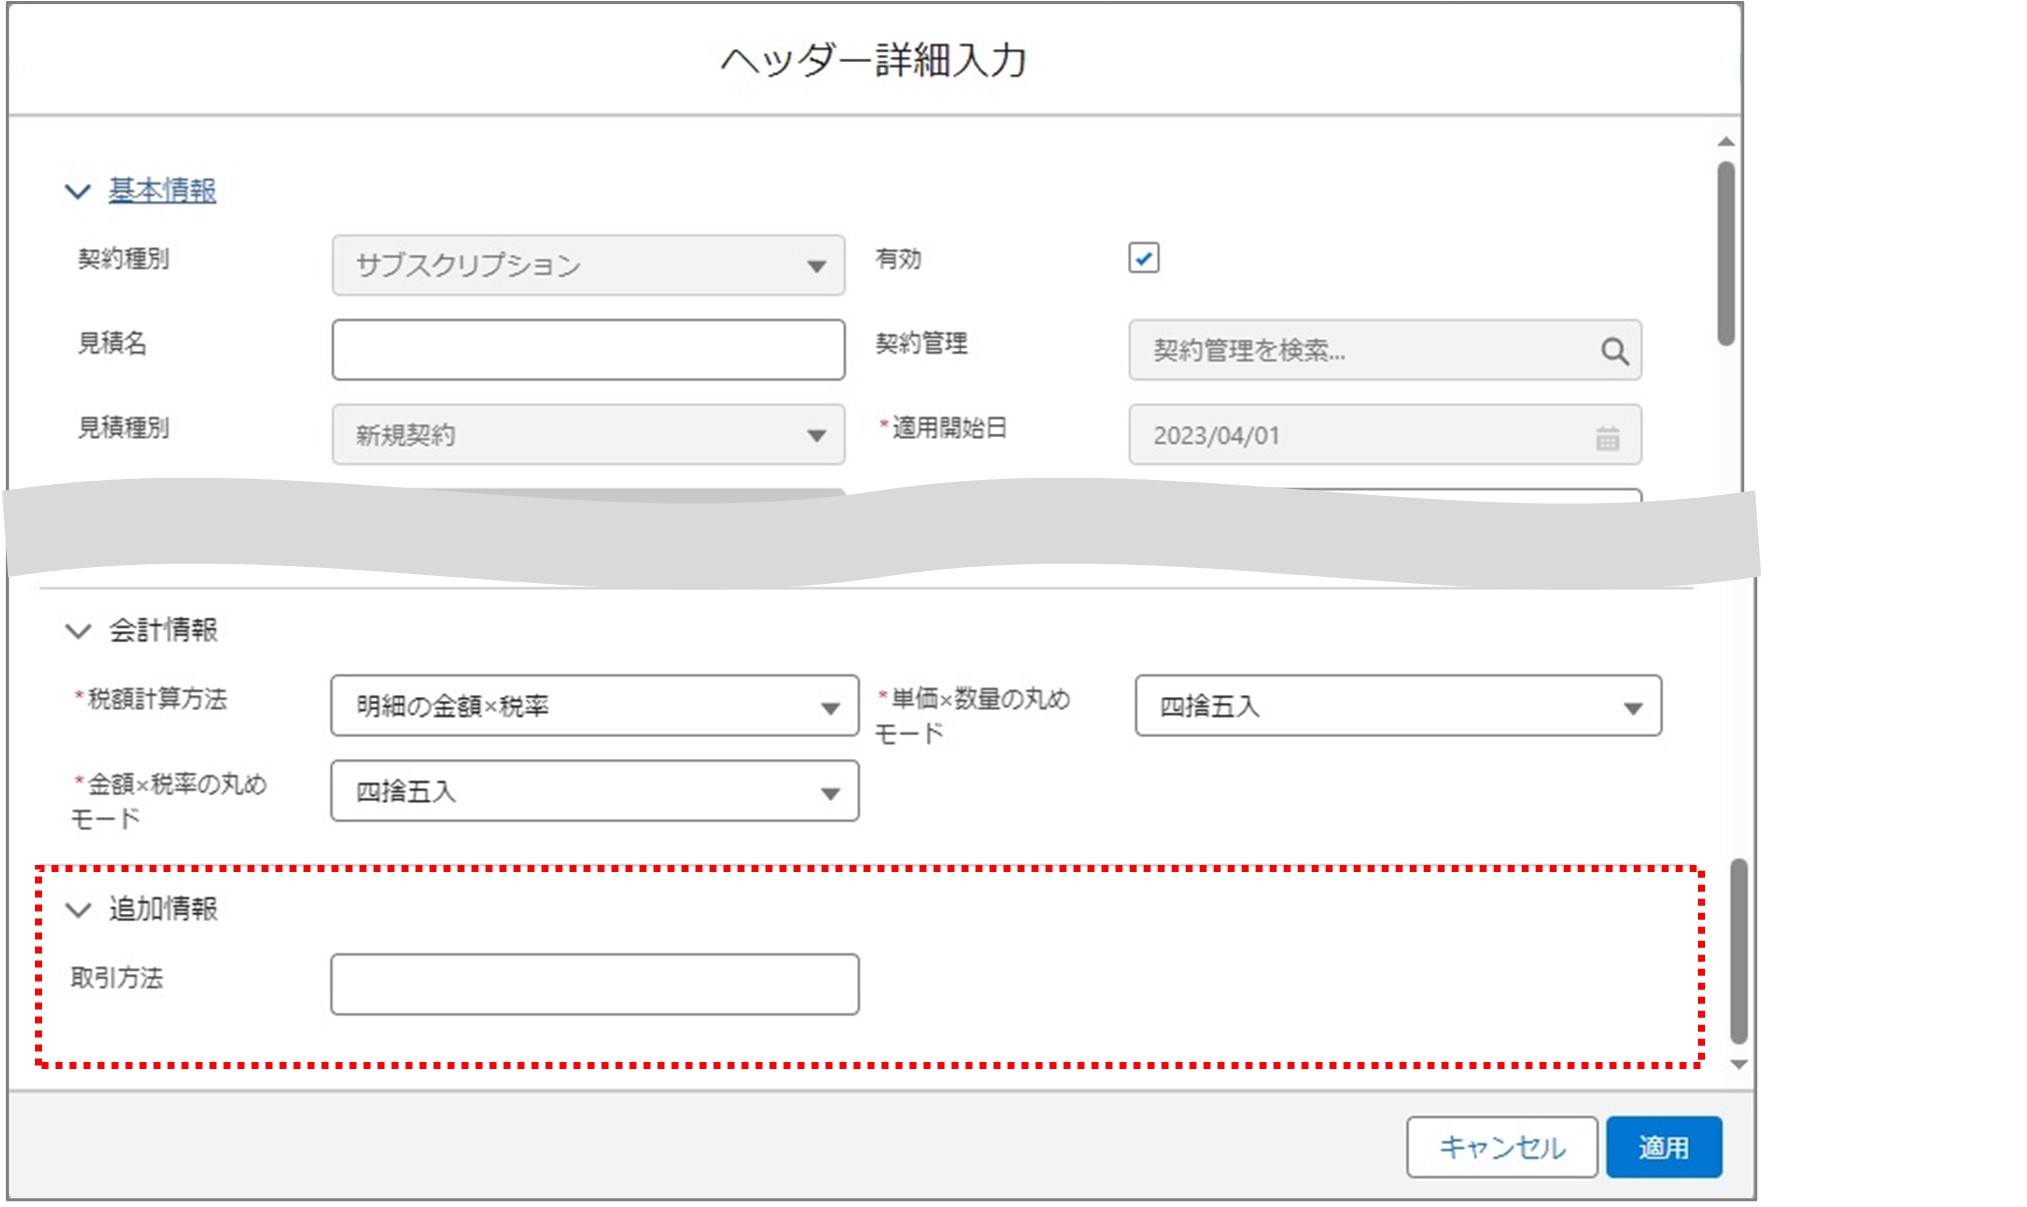This screenshot has width=2027, height=1207.
Task: Open the 見積種別 dropdown
Action: (x=588, y=435)
